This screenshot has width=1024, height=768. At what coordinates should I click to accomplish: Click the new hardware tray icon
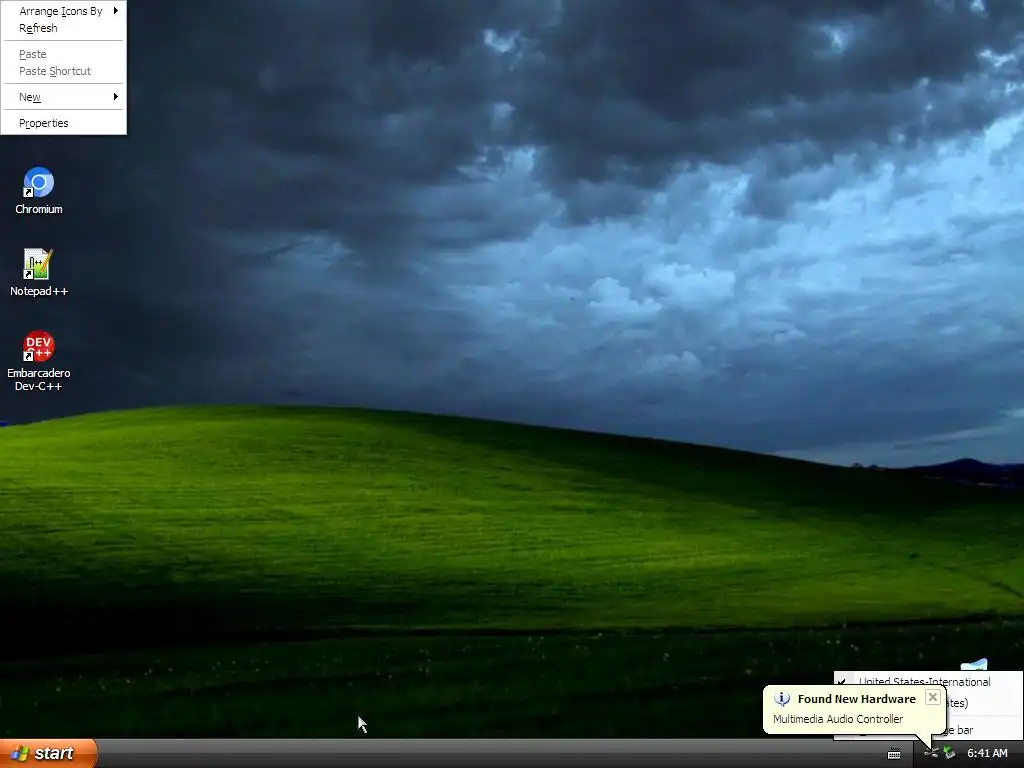coord(931,754)
